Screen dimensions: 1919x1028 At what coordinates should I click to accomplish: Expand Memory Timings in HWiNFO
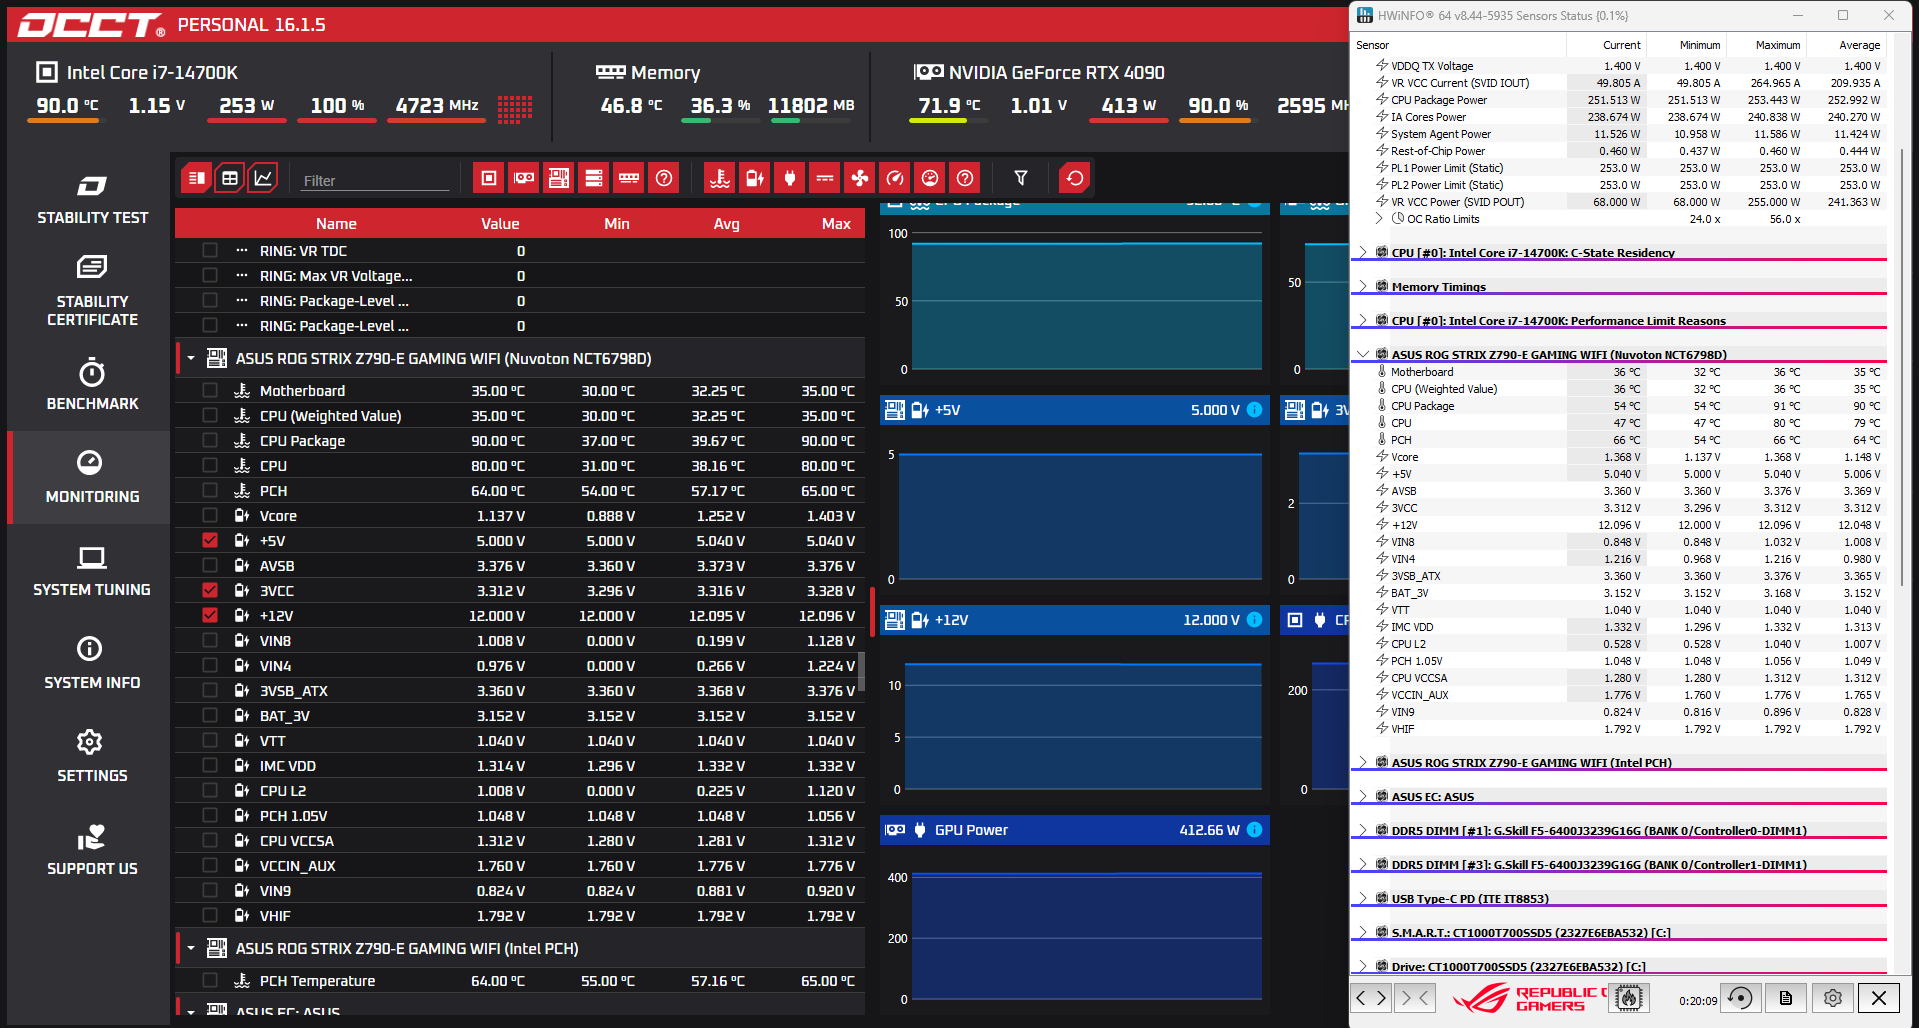1362,286
